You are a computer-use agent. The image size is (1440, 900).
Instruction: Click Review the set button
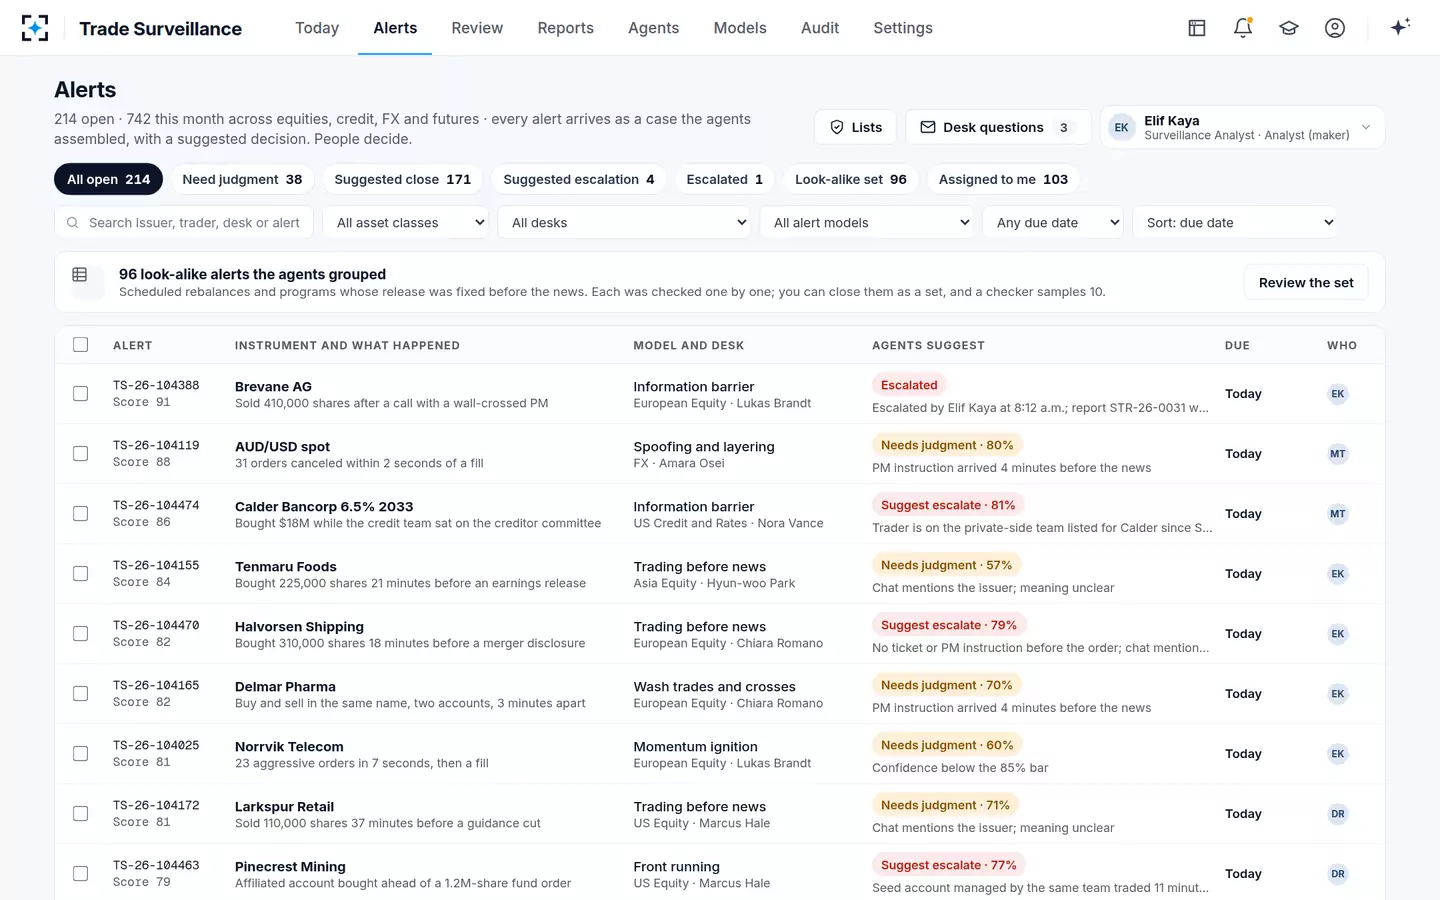click(x=1306, y=283)
